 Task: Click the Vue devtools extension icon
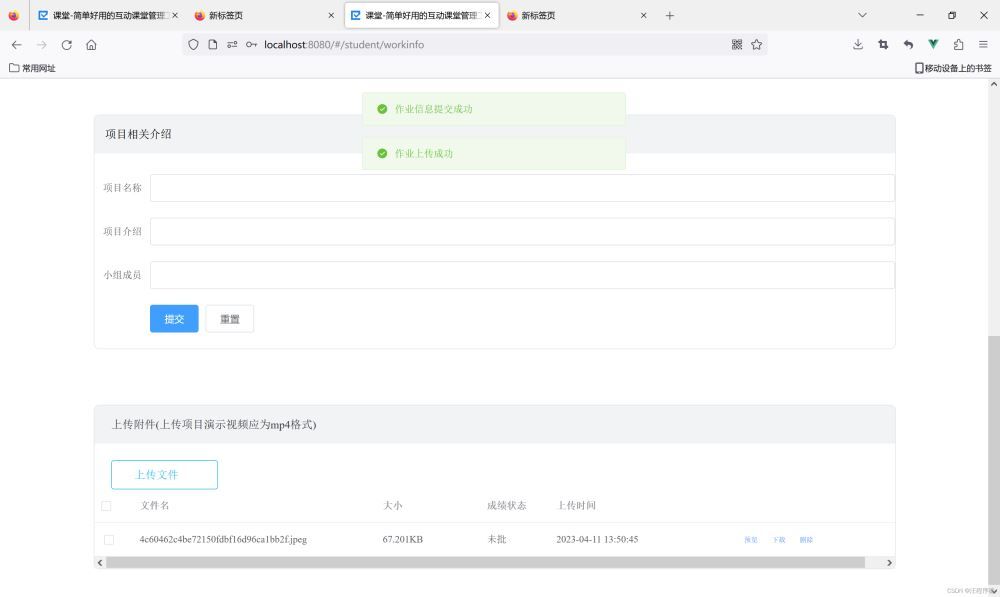933,44
